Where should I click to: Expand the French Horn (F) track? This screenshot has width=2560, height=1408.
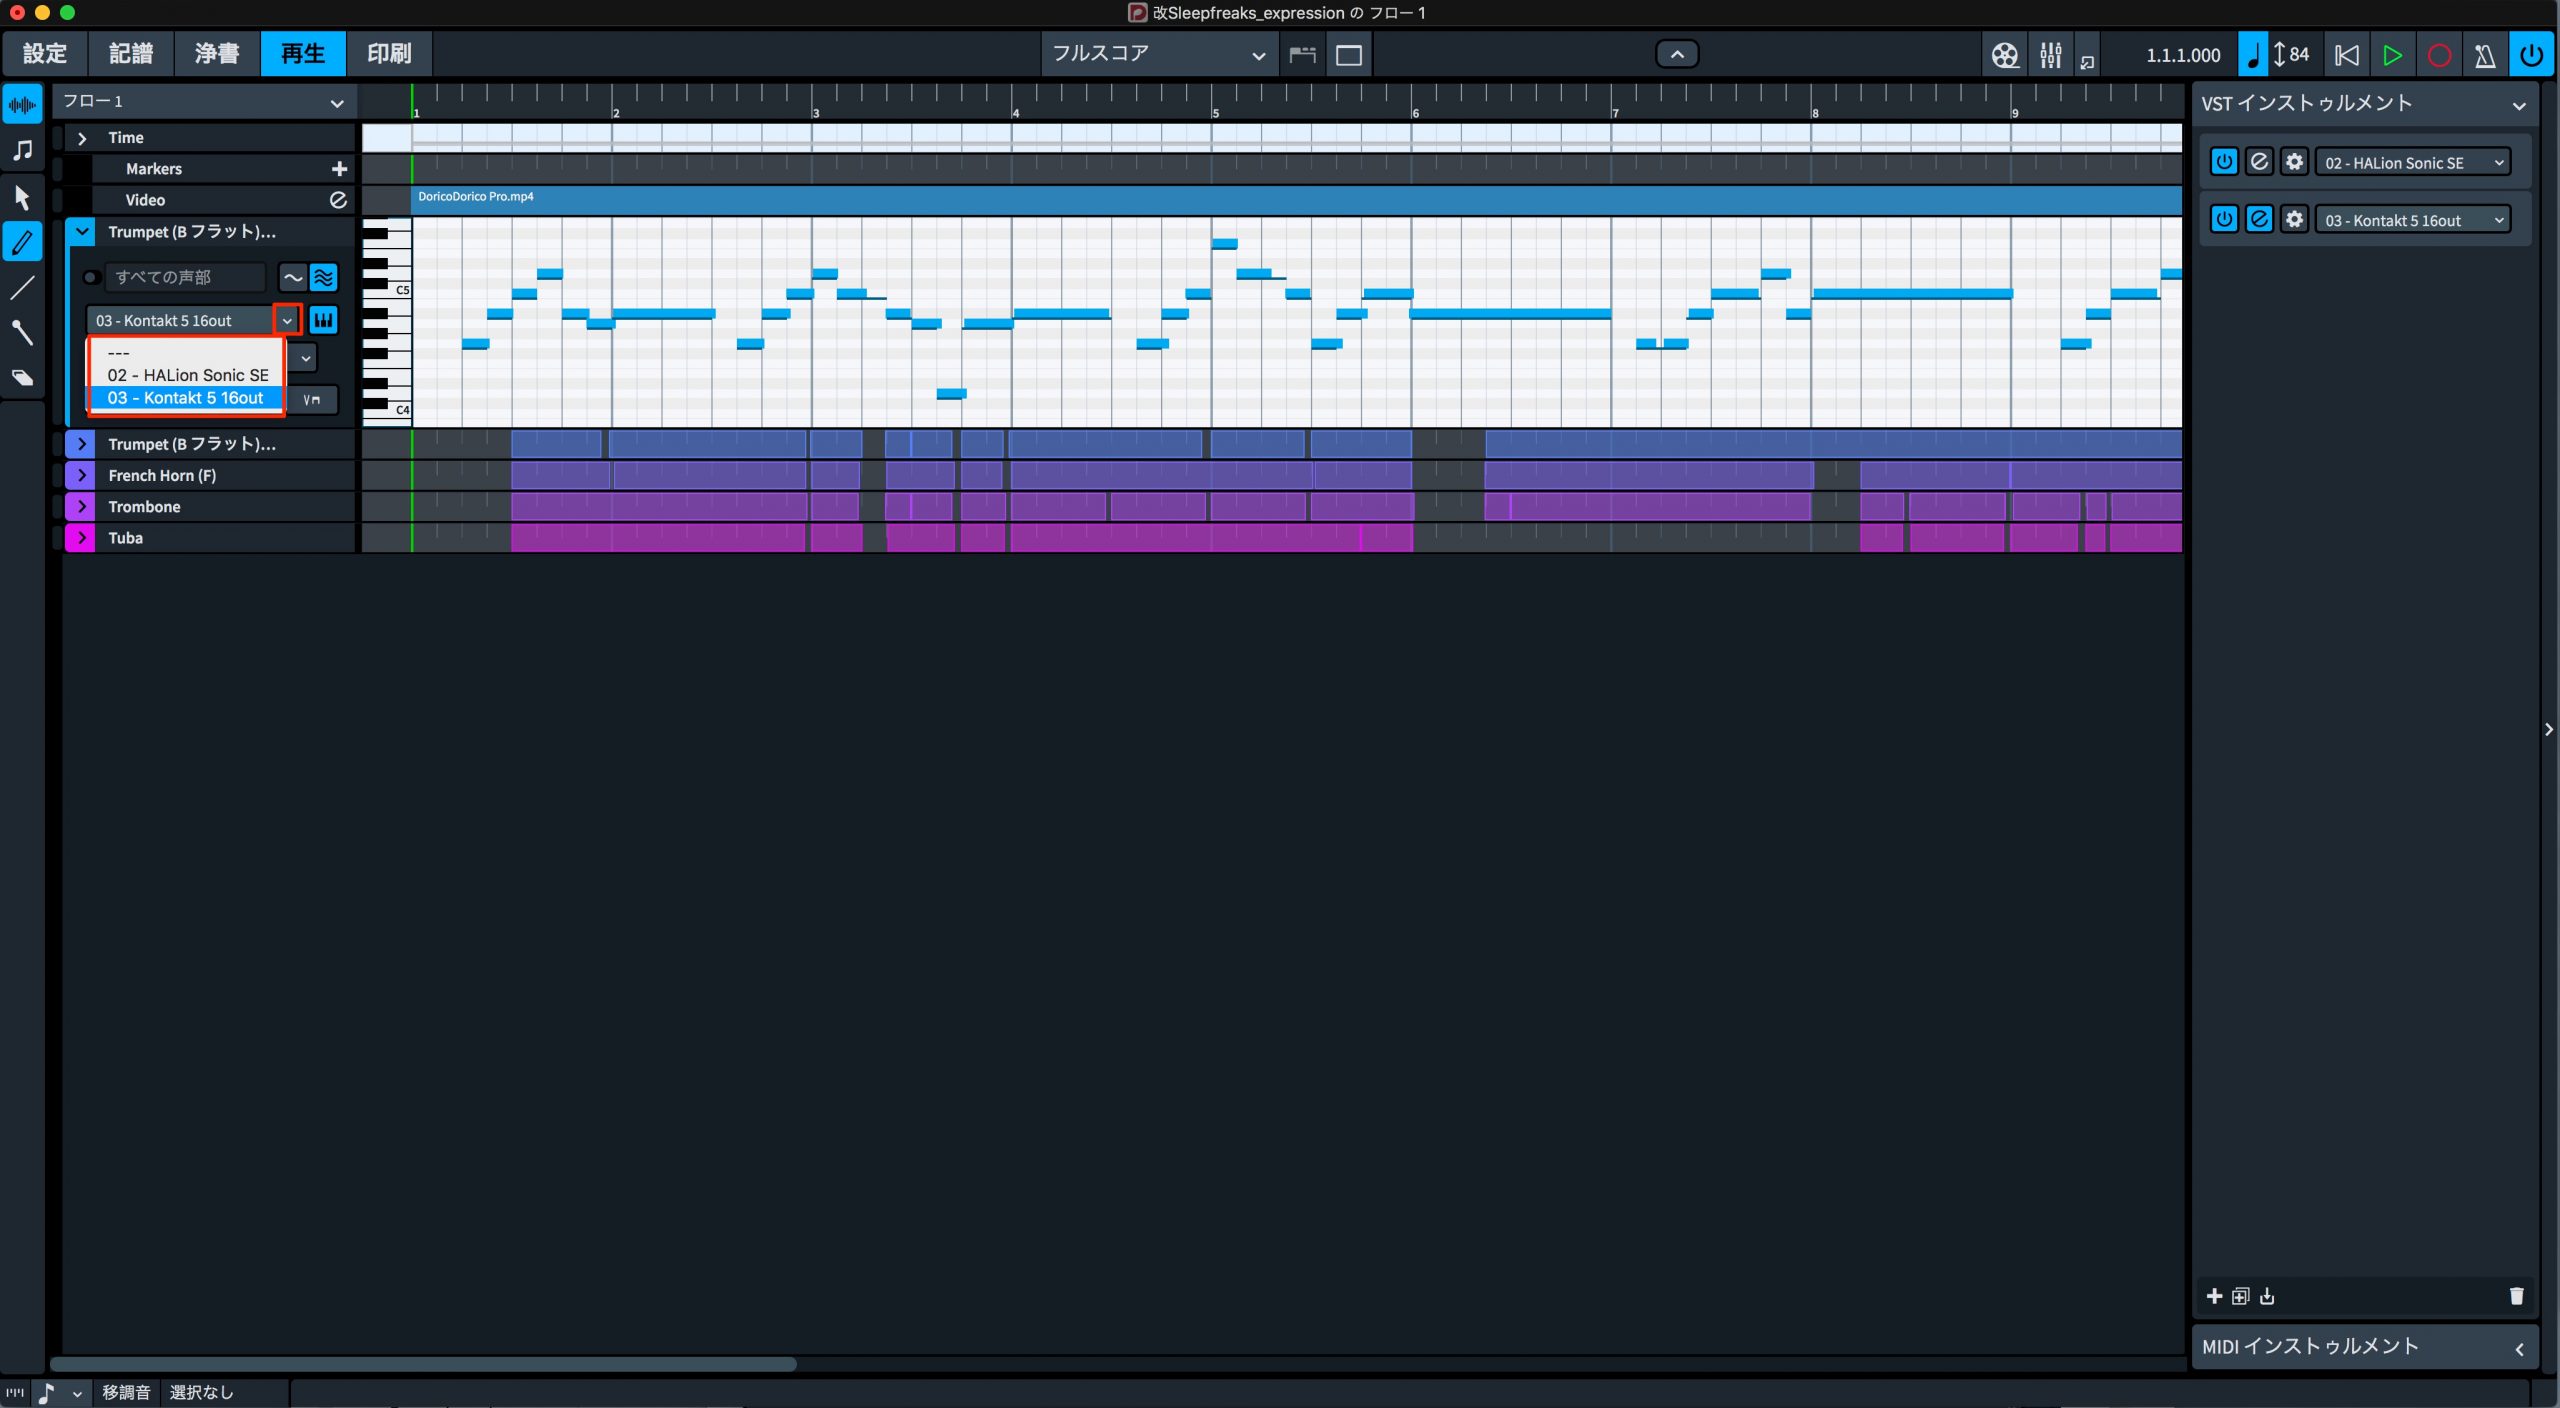click(82, 475)
